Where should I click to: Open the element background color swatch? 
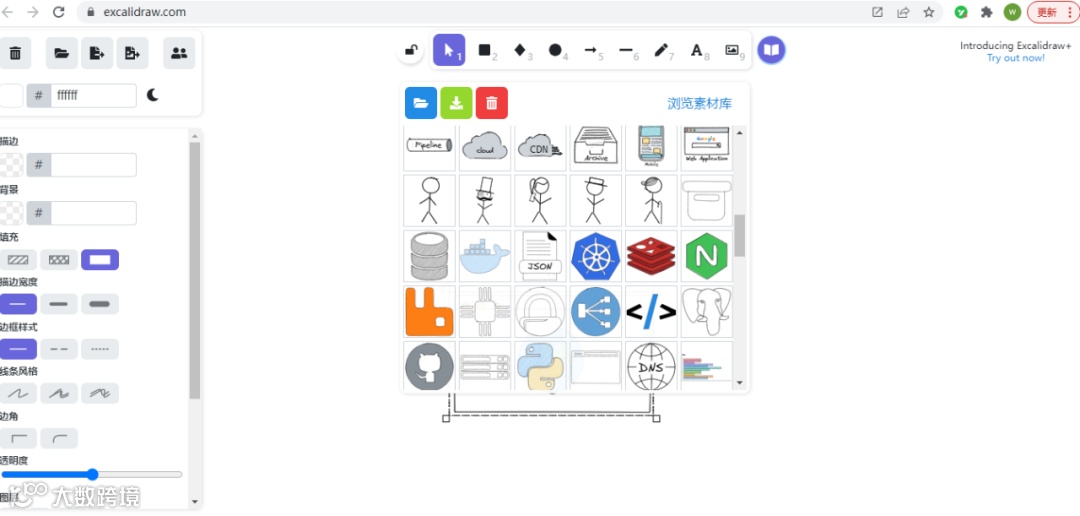(x=11, y=214)
